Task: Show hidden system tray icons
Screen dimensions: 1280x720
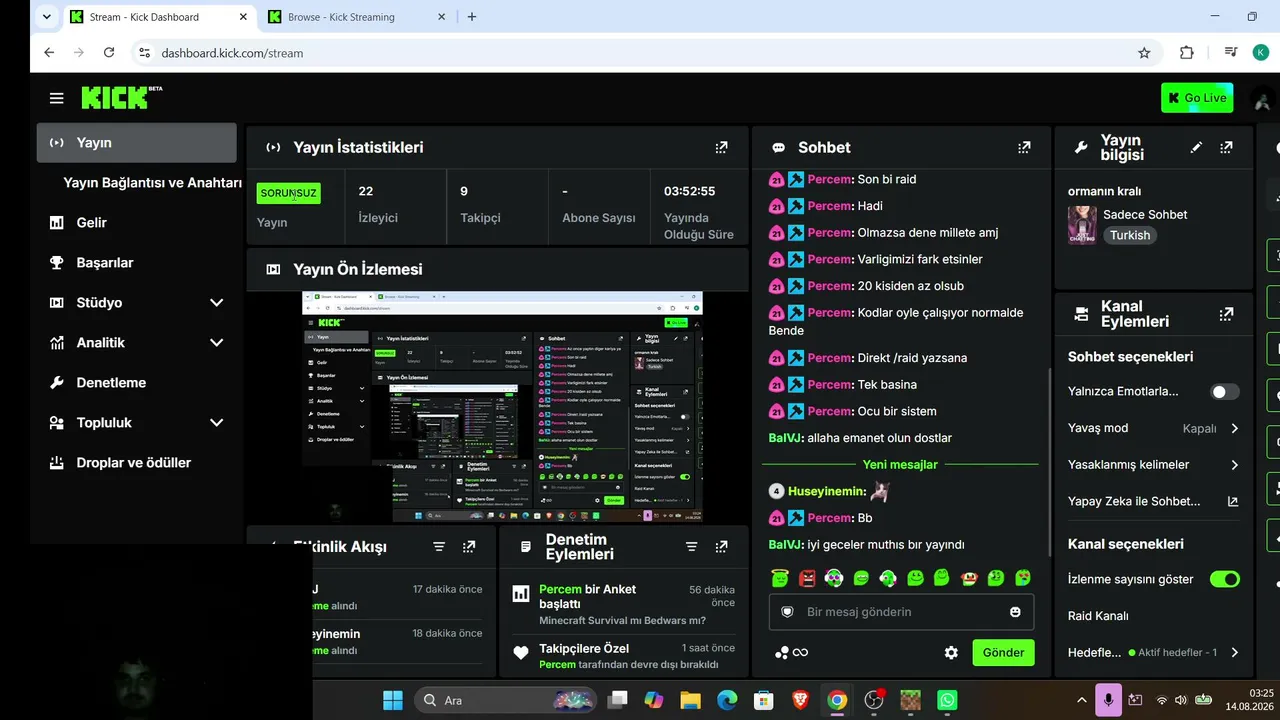Action: pyautogui.click(x=1081, y=700)
